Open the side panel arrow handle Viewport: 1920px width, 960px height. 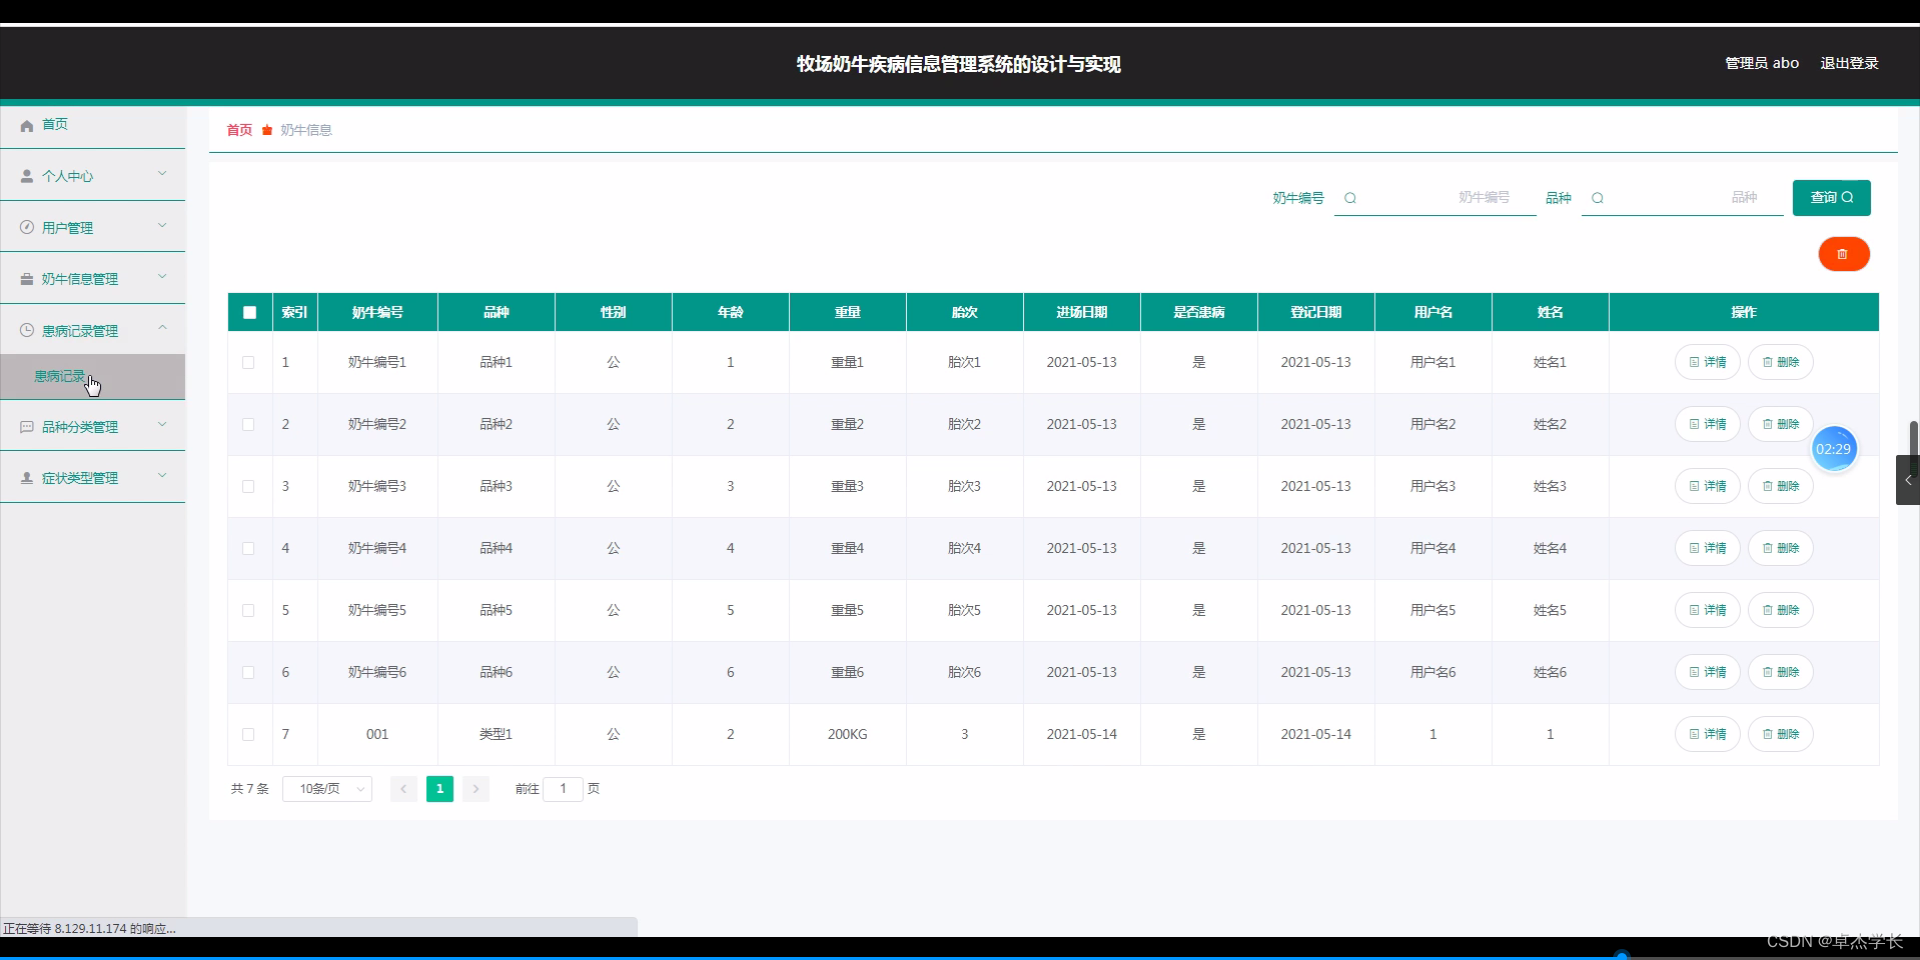(1908, 480)
